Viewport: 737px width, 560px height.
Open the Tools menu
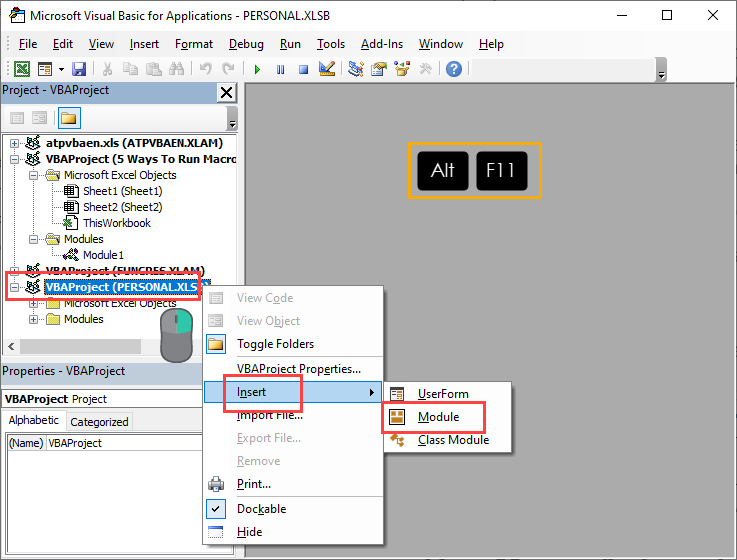[331, 44]
